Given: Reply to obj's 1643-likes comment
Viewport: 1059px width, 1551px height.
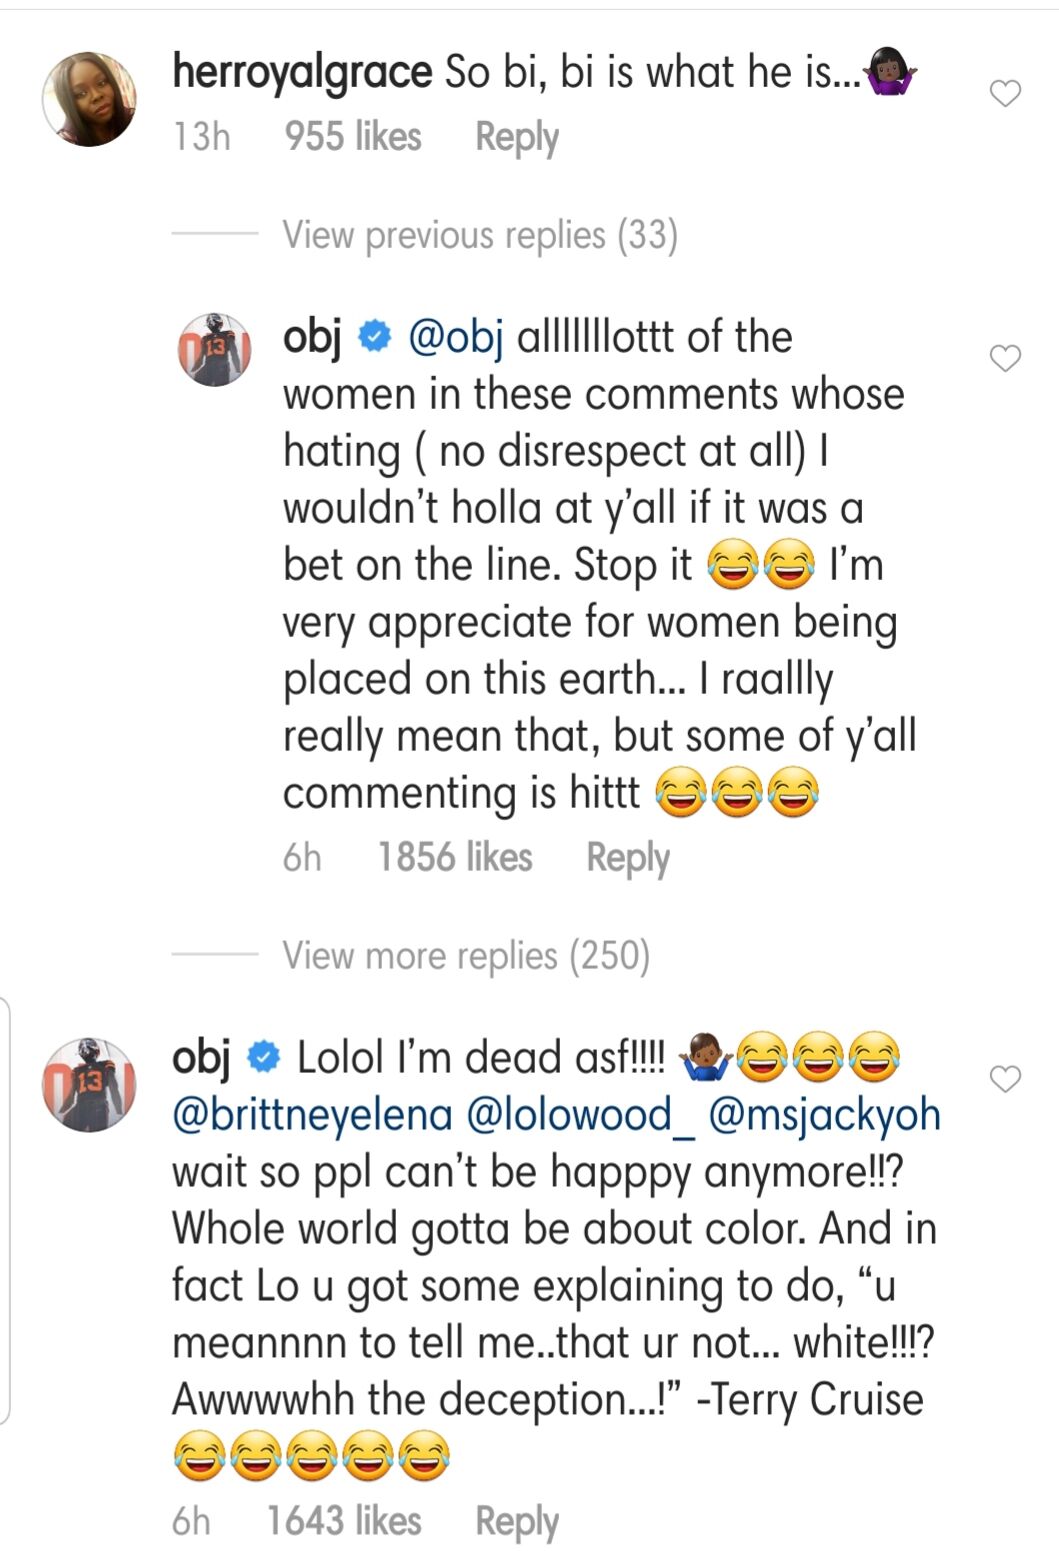Looking at the screenshot, I should [516, 1521].
